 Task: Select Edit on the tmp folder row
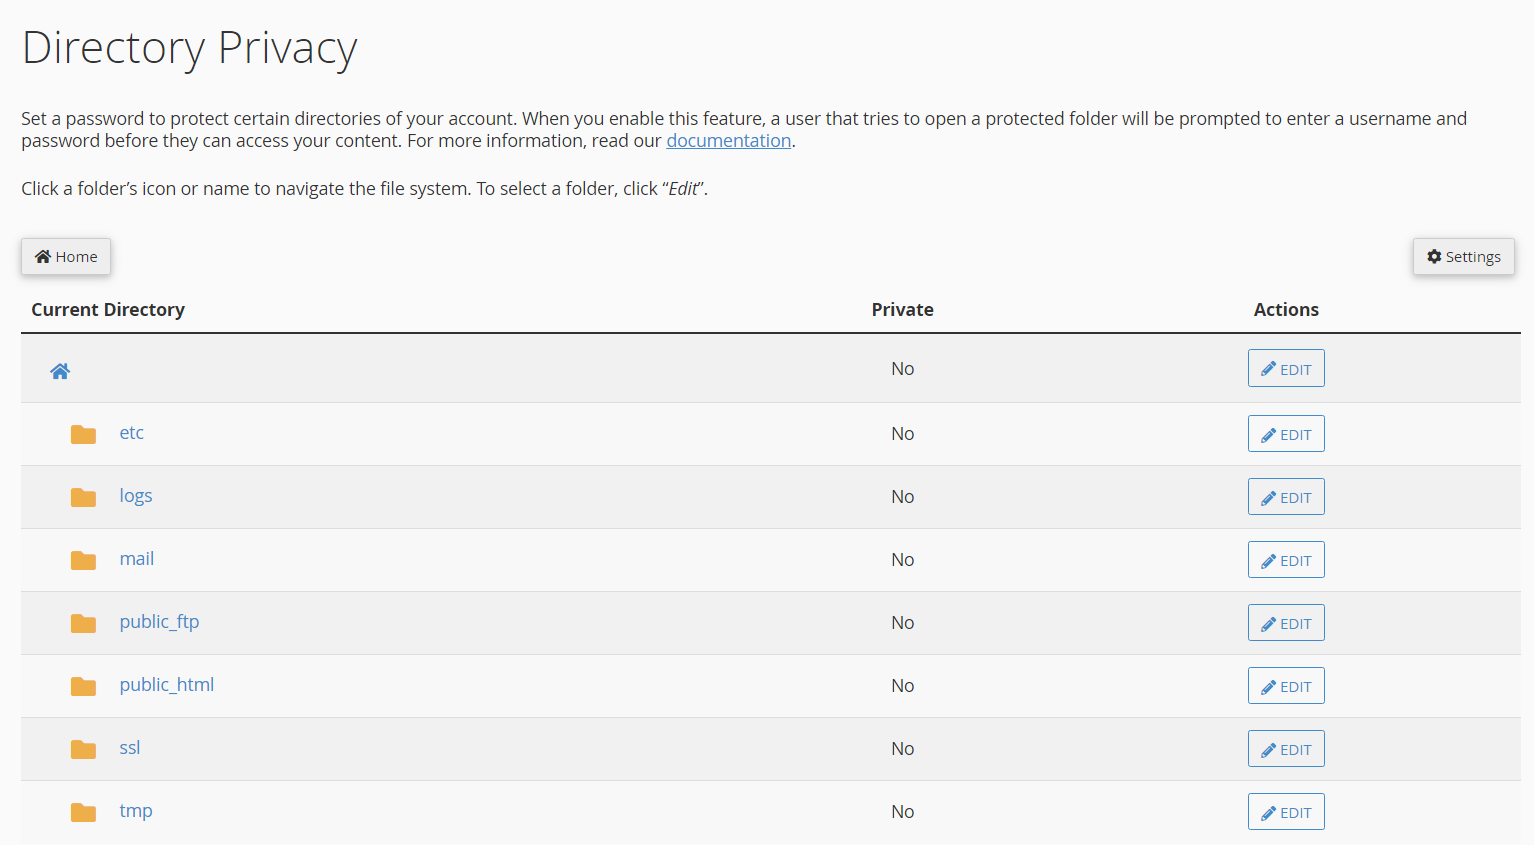[1286, 811]
